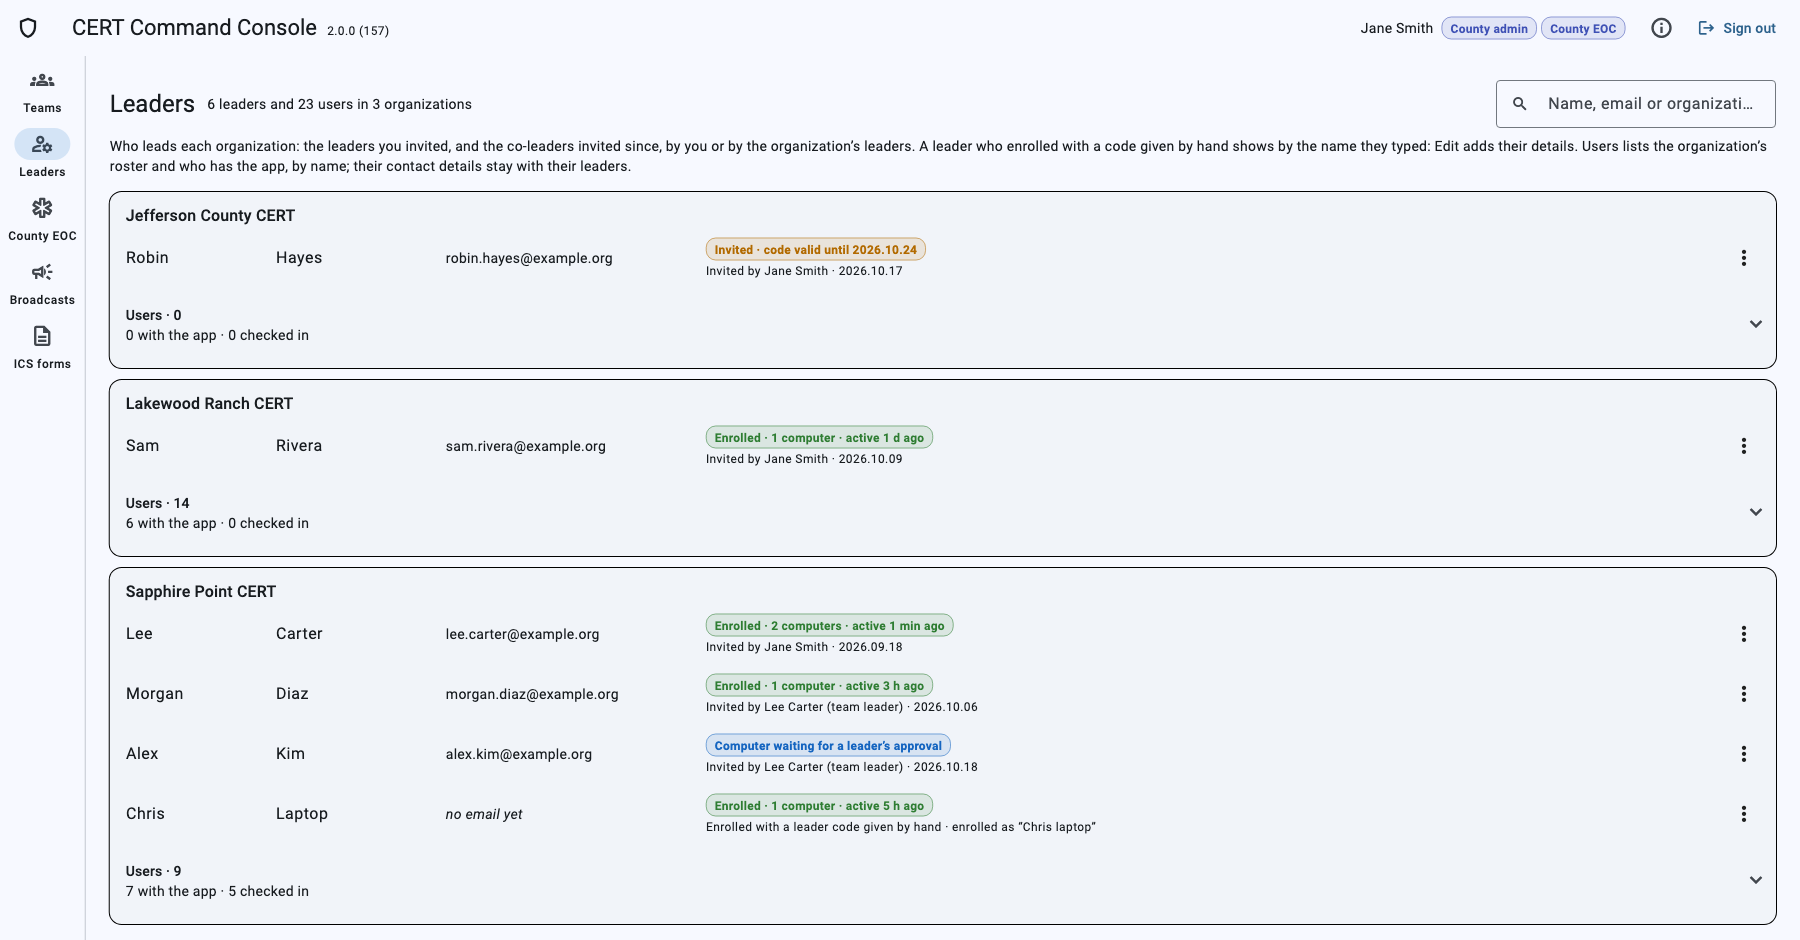Click Computer waiting for a leader's approval chip
Viewport: 1800px width, 940px height.
pyautogui.click(x=828, y=746)
